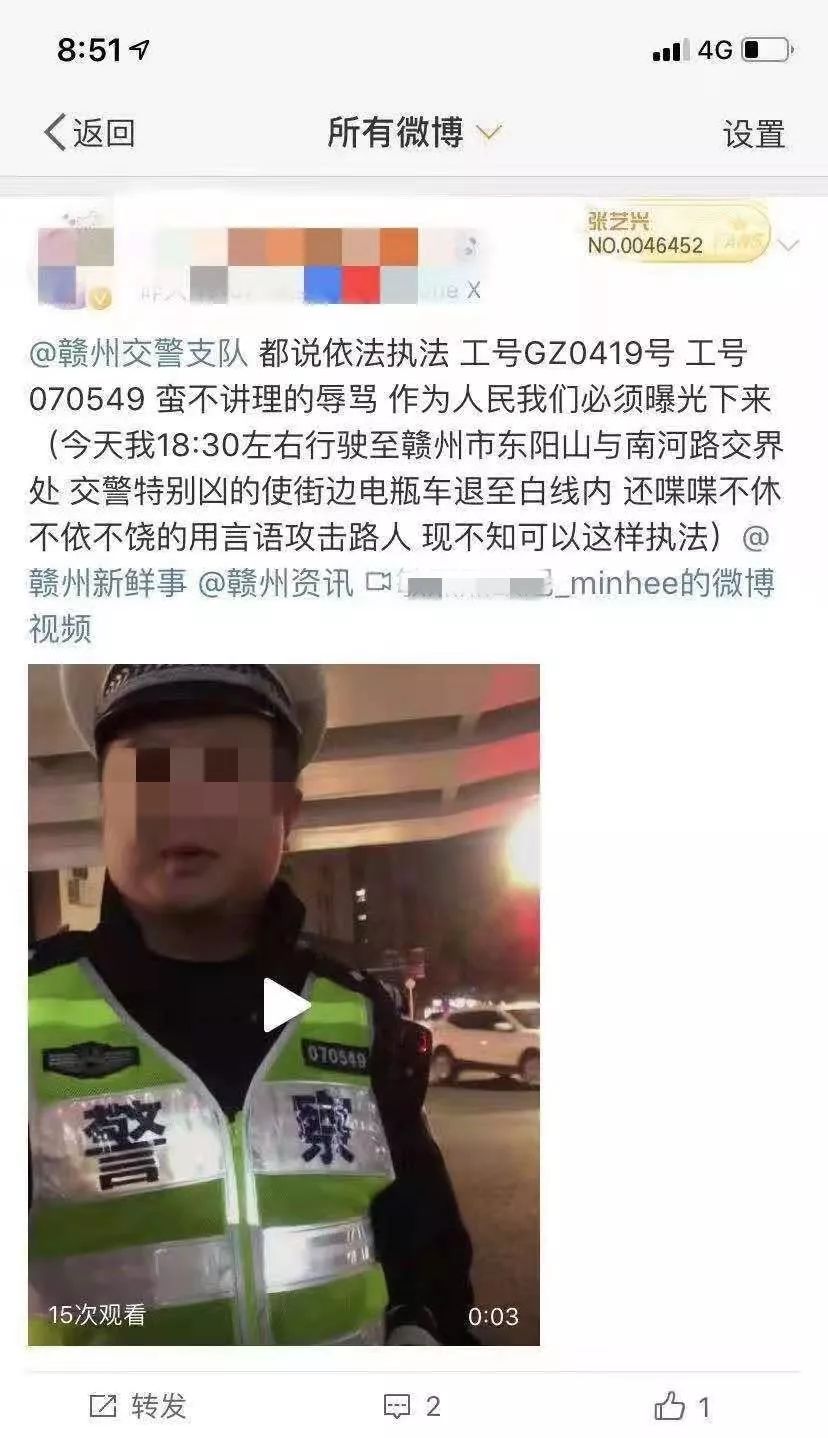Image resolution: width=828 pixels, height=1438 pixels.
Task: Tap the 15次观看 view counter
Action: click(x=97, y=1315)
